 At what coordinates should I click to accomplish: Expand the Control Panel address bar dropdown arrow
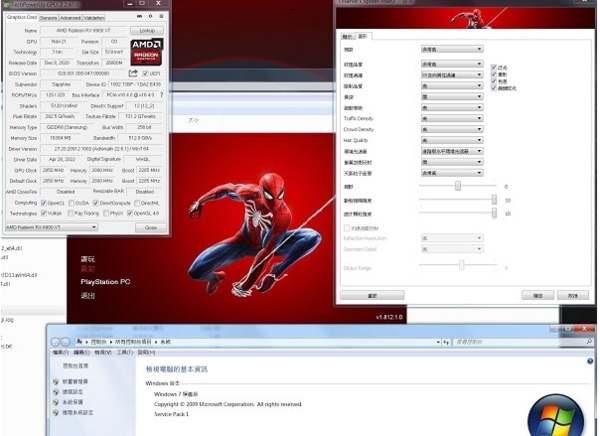click(x=438, y=342)
